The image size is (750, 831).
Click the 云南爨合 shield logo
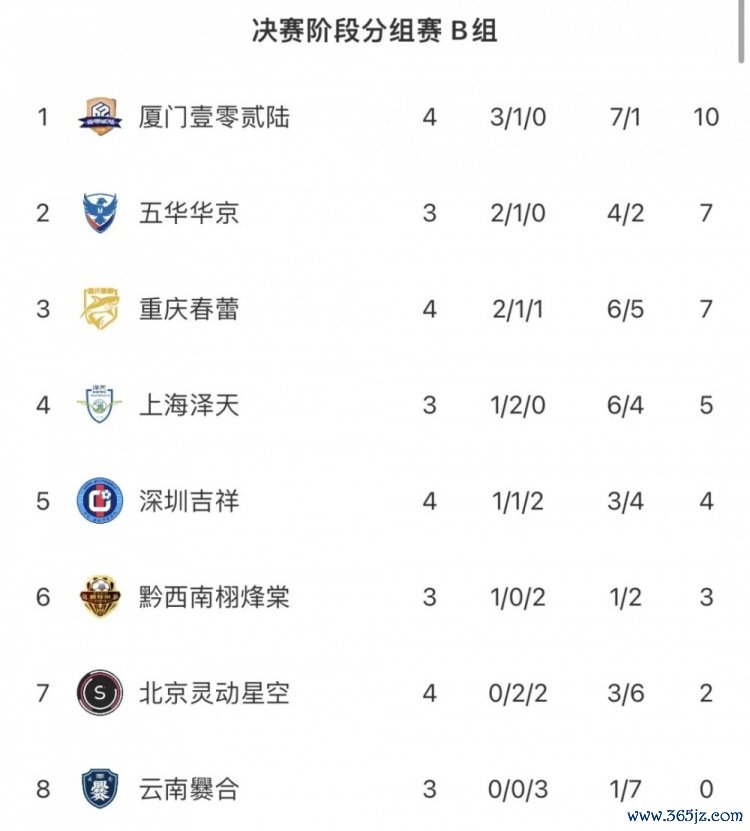pos(100,789)
